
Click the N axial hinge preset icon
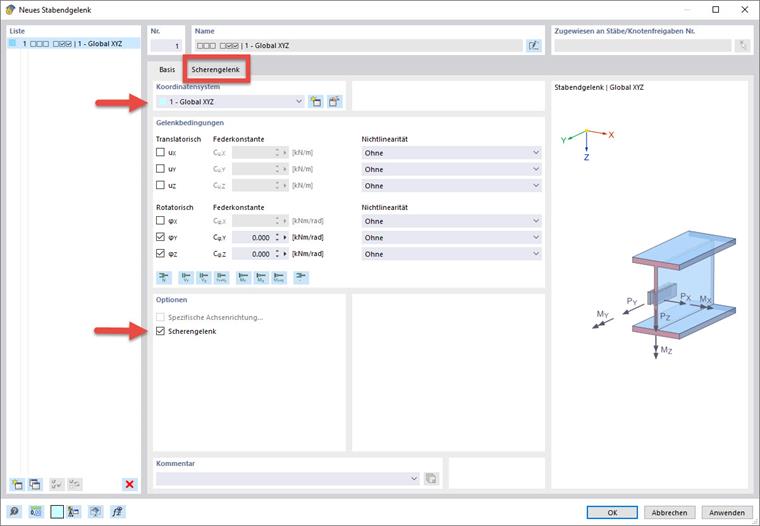tap(164, 278)
